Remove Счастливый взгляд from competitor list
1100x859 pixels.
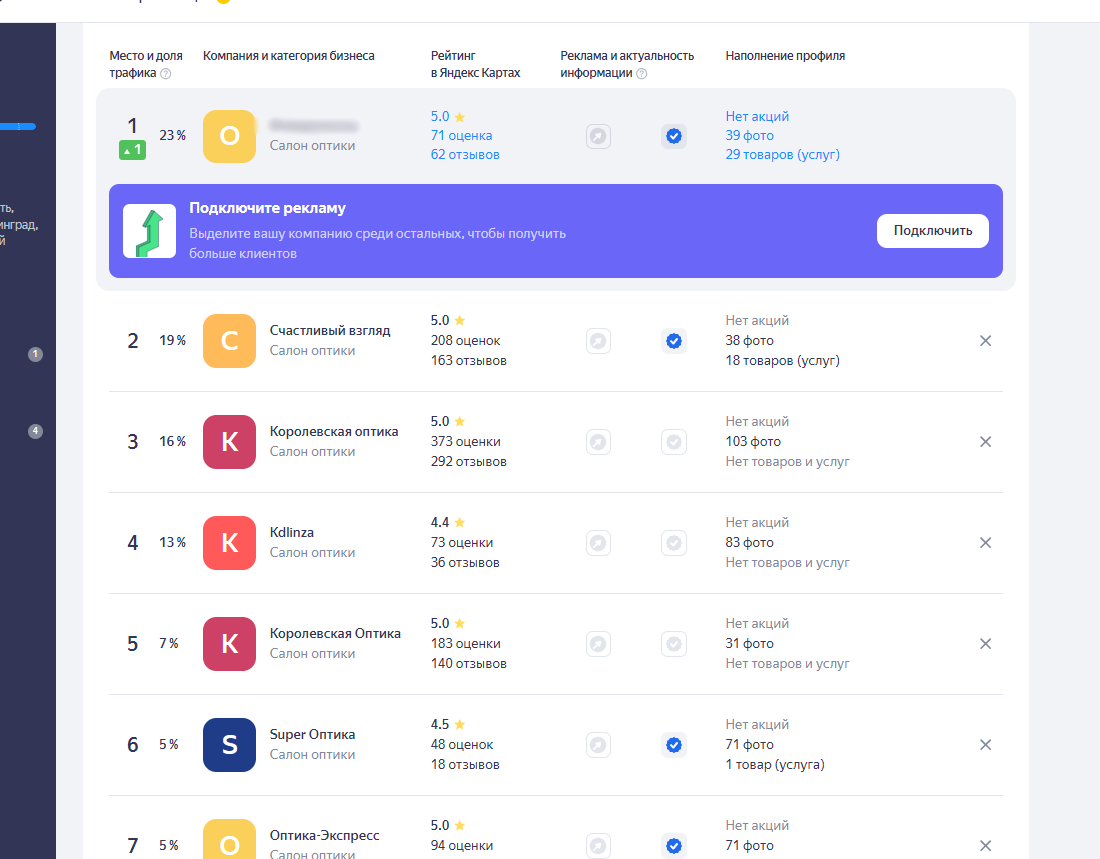pyautogui.click(x=985, y=341)
